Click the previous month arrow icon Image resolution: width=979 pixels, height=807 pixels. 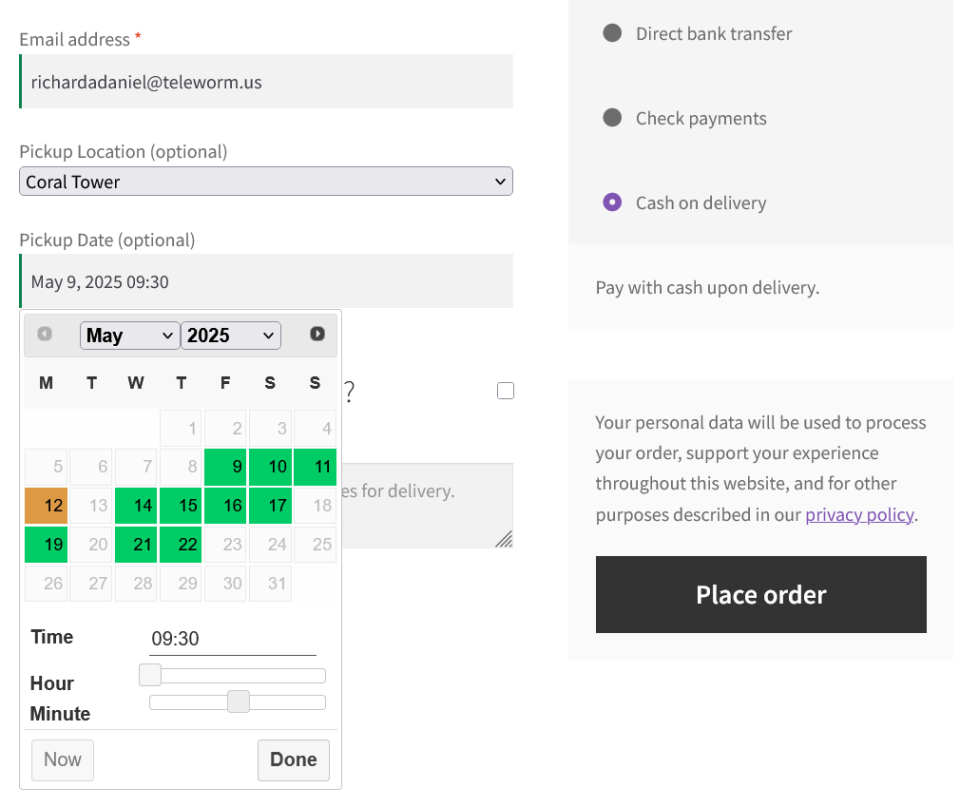tap(45, 334)
